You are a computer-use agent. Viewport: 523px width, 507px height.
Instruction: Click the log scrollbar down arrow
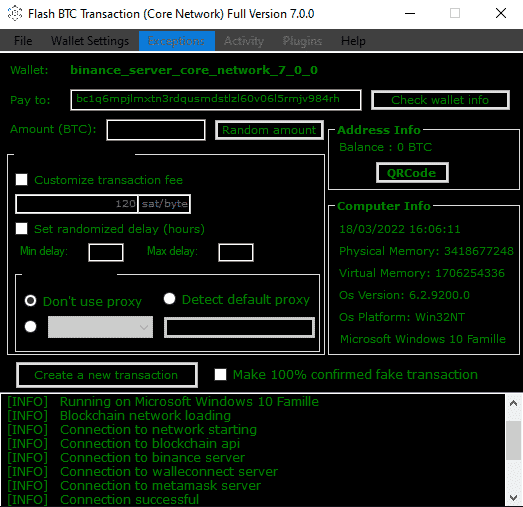click(513, 498)
